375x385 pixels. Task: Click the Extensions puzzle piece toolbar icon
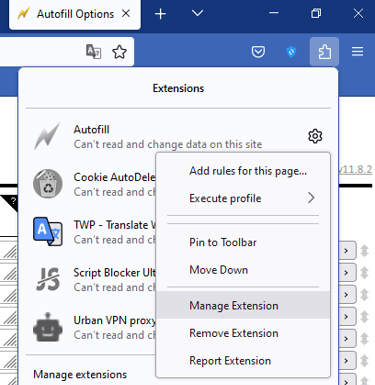coord(324,52)
